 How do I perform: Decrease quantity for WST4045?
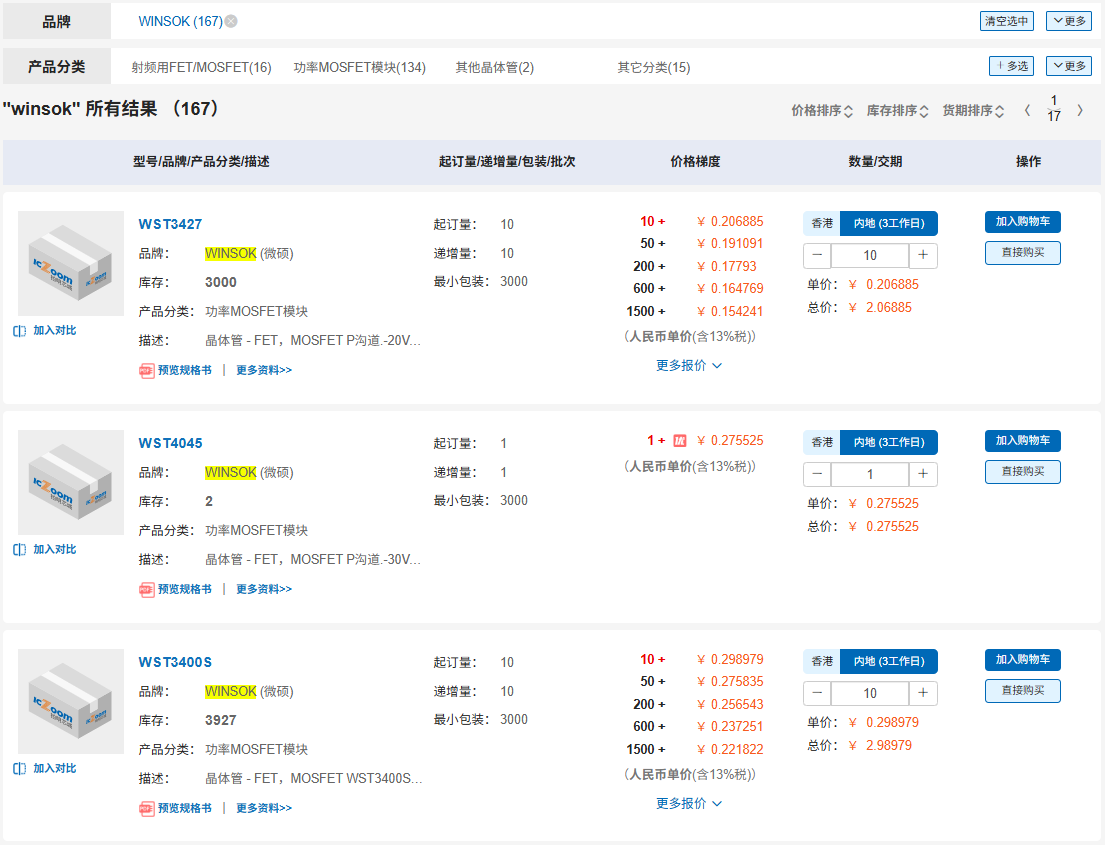[x=817, y=474]
